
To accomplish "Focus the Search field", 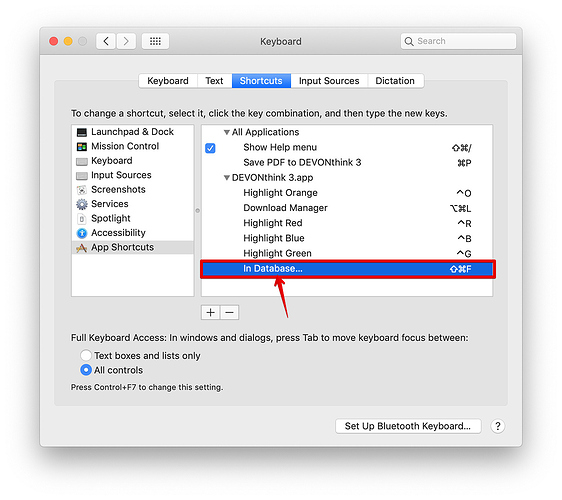I will coord(458,41).
